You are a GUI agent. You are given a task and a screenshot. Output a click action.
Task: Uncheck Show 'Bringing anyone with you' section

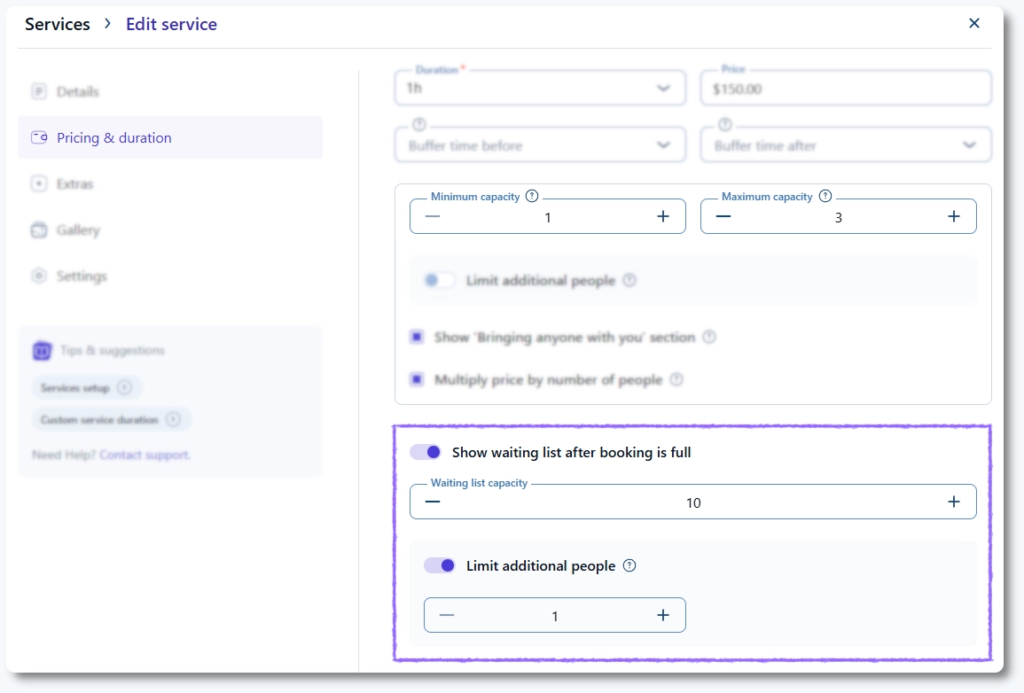click(417, 338)
